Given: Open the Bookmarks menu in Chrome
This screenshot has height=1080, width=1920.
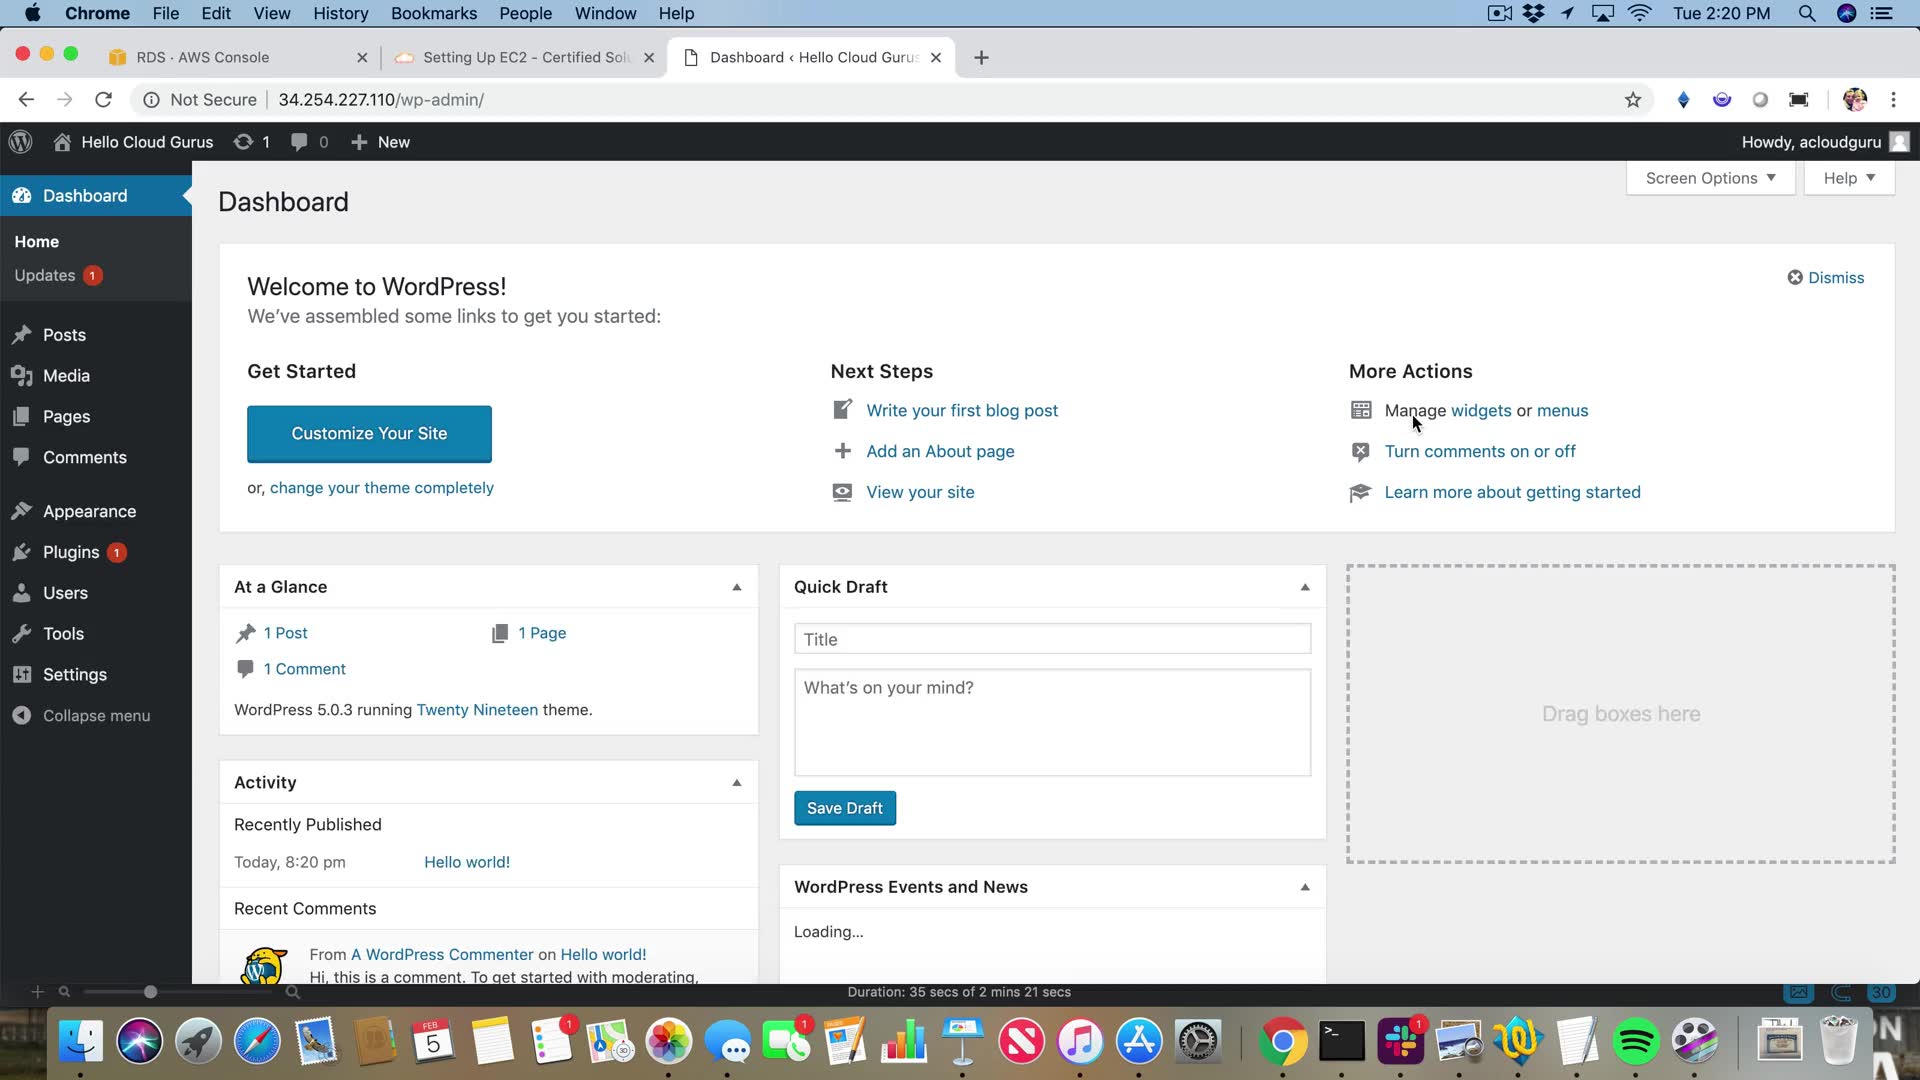Looking at the screenshot, I should click(433, 13).
